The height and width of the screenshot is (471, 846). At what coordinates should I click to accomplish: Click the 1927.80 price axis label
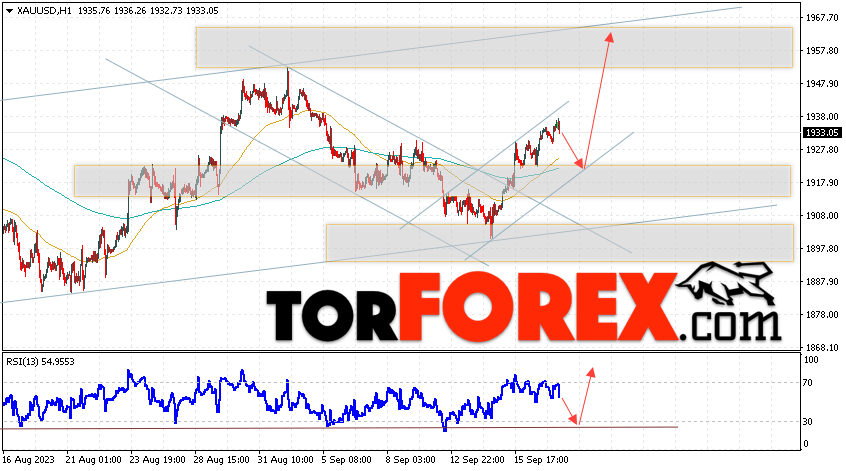click(822, 149)
